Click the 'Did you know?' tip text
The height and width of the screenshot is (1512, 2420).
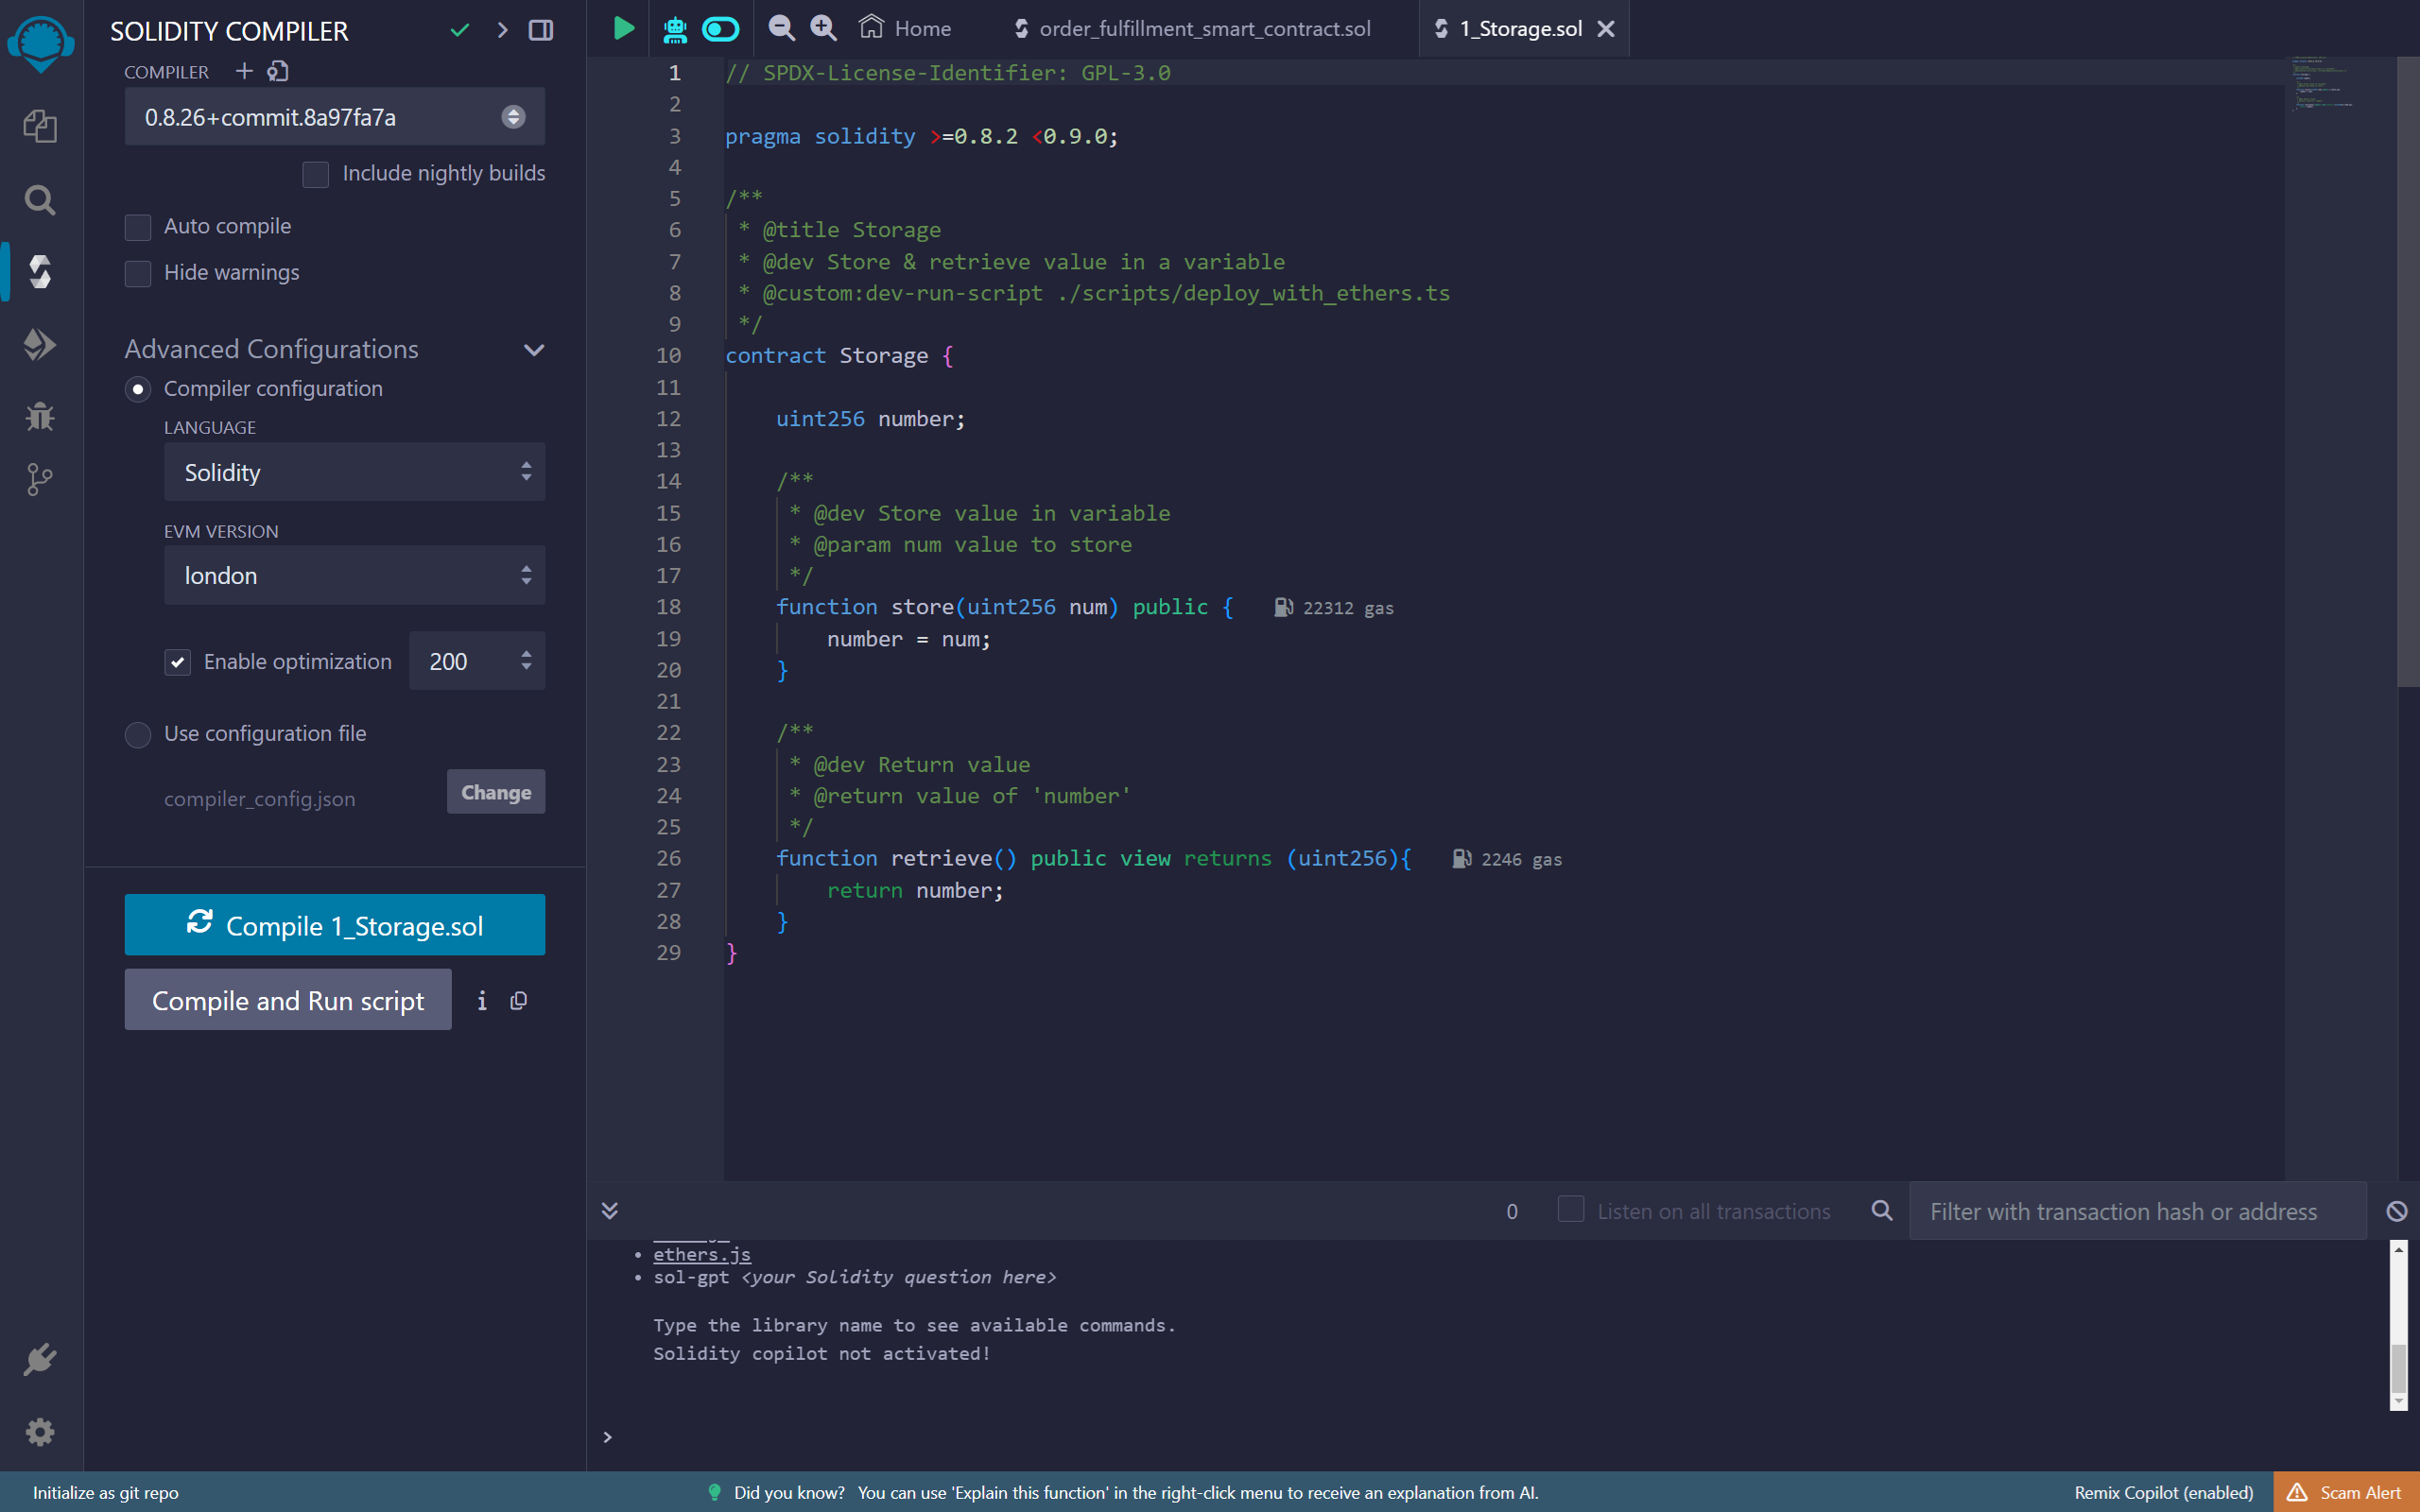(x=789, y=1492)
